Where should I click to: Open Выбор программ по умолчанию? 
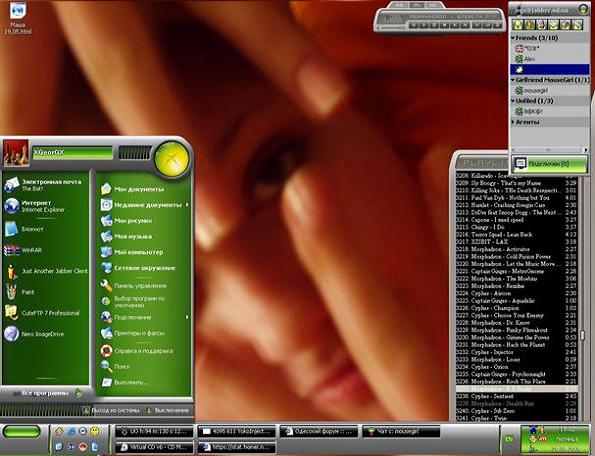click(144, 302)
